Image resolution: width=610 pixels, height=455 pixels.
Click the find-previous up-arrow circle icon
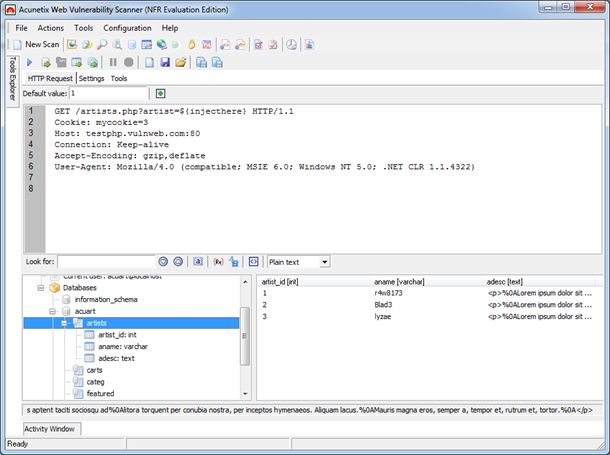(178, 262)
